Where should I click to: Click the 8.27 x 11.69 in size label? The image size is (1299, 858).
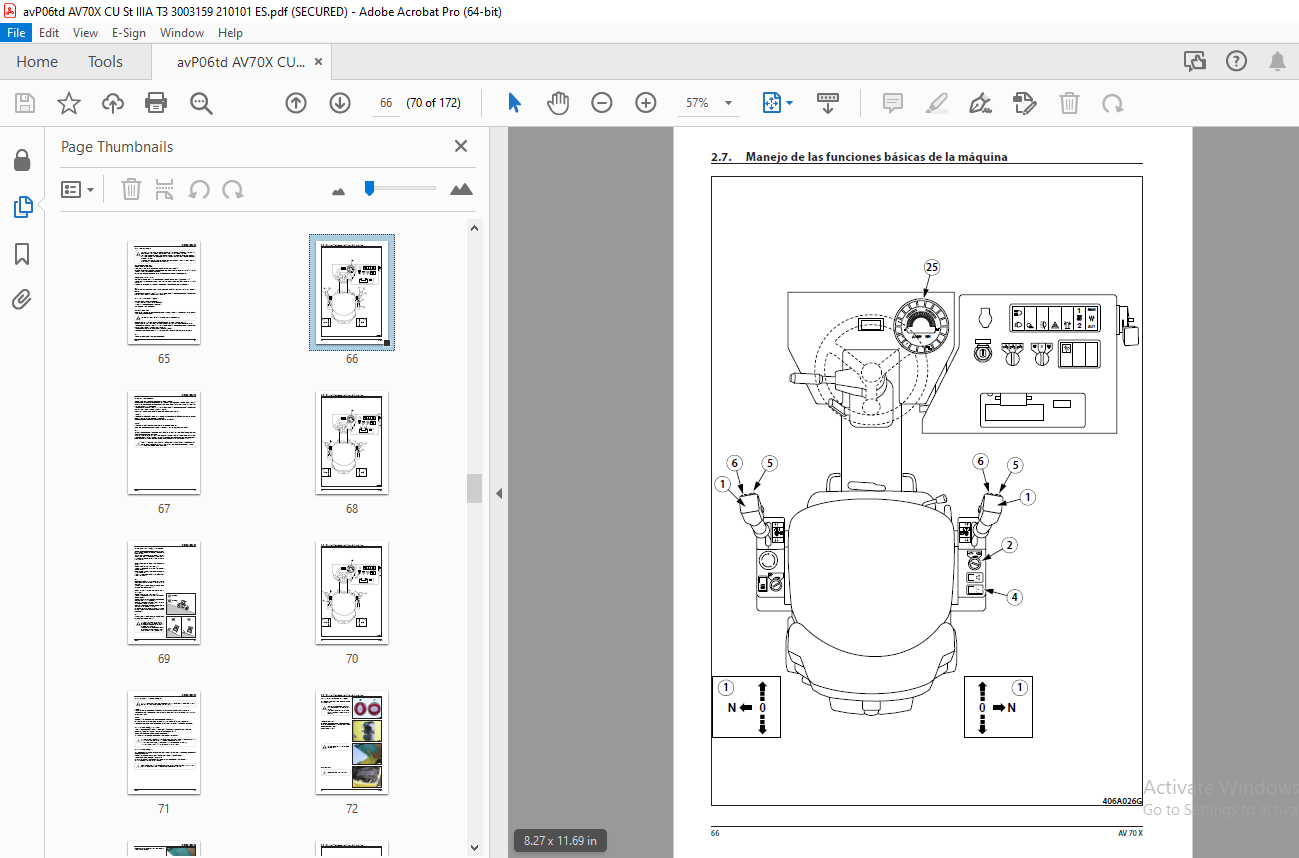point(560,841)
